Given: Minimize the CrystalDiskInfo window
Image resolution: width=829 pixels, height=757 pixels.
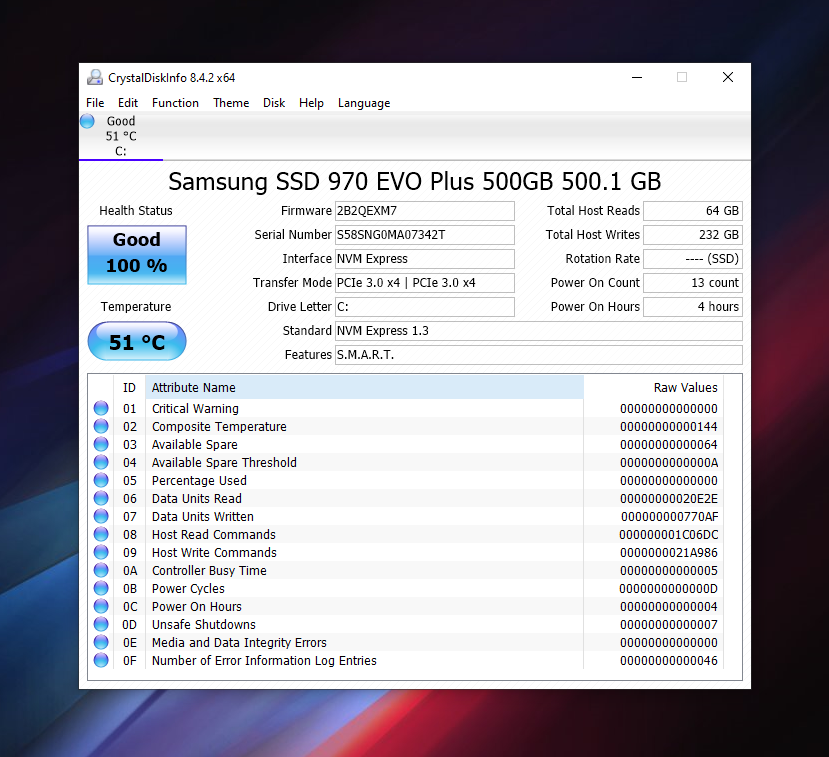Looking at the screenshot, I should [637, 78].
